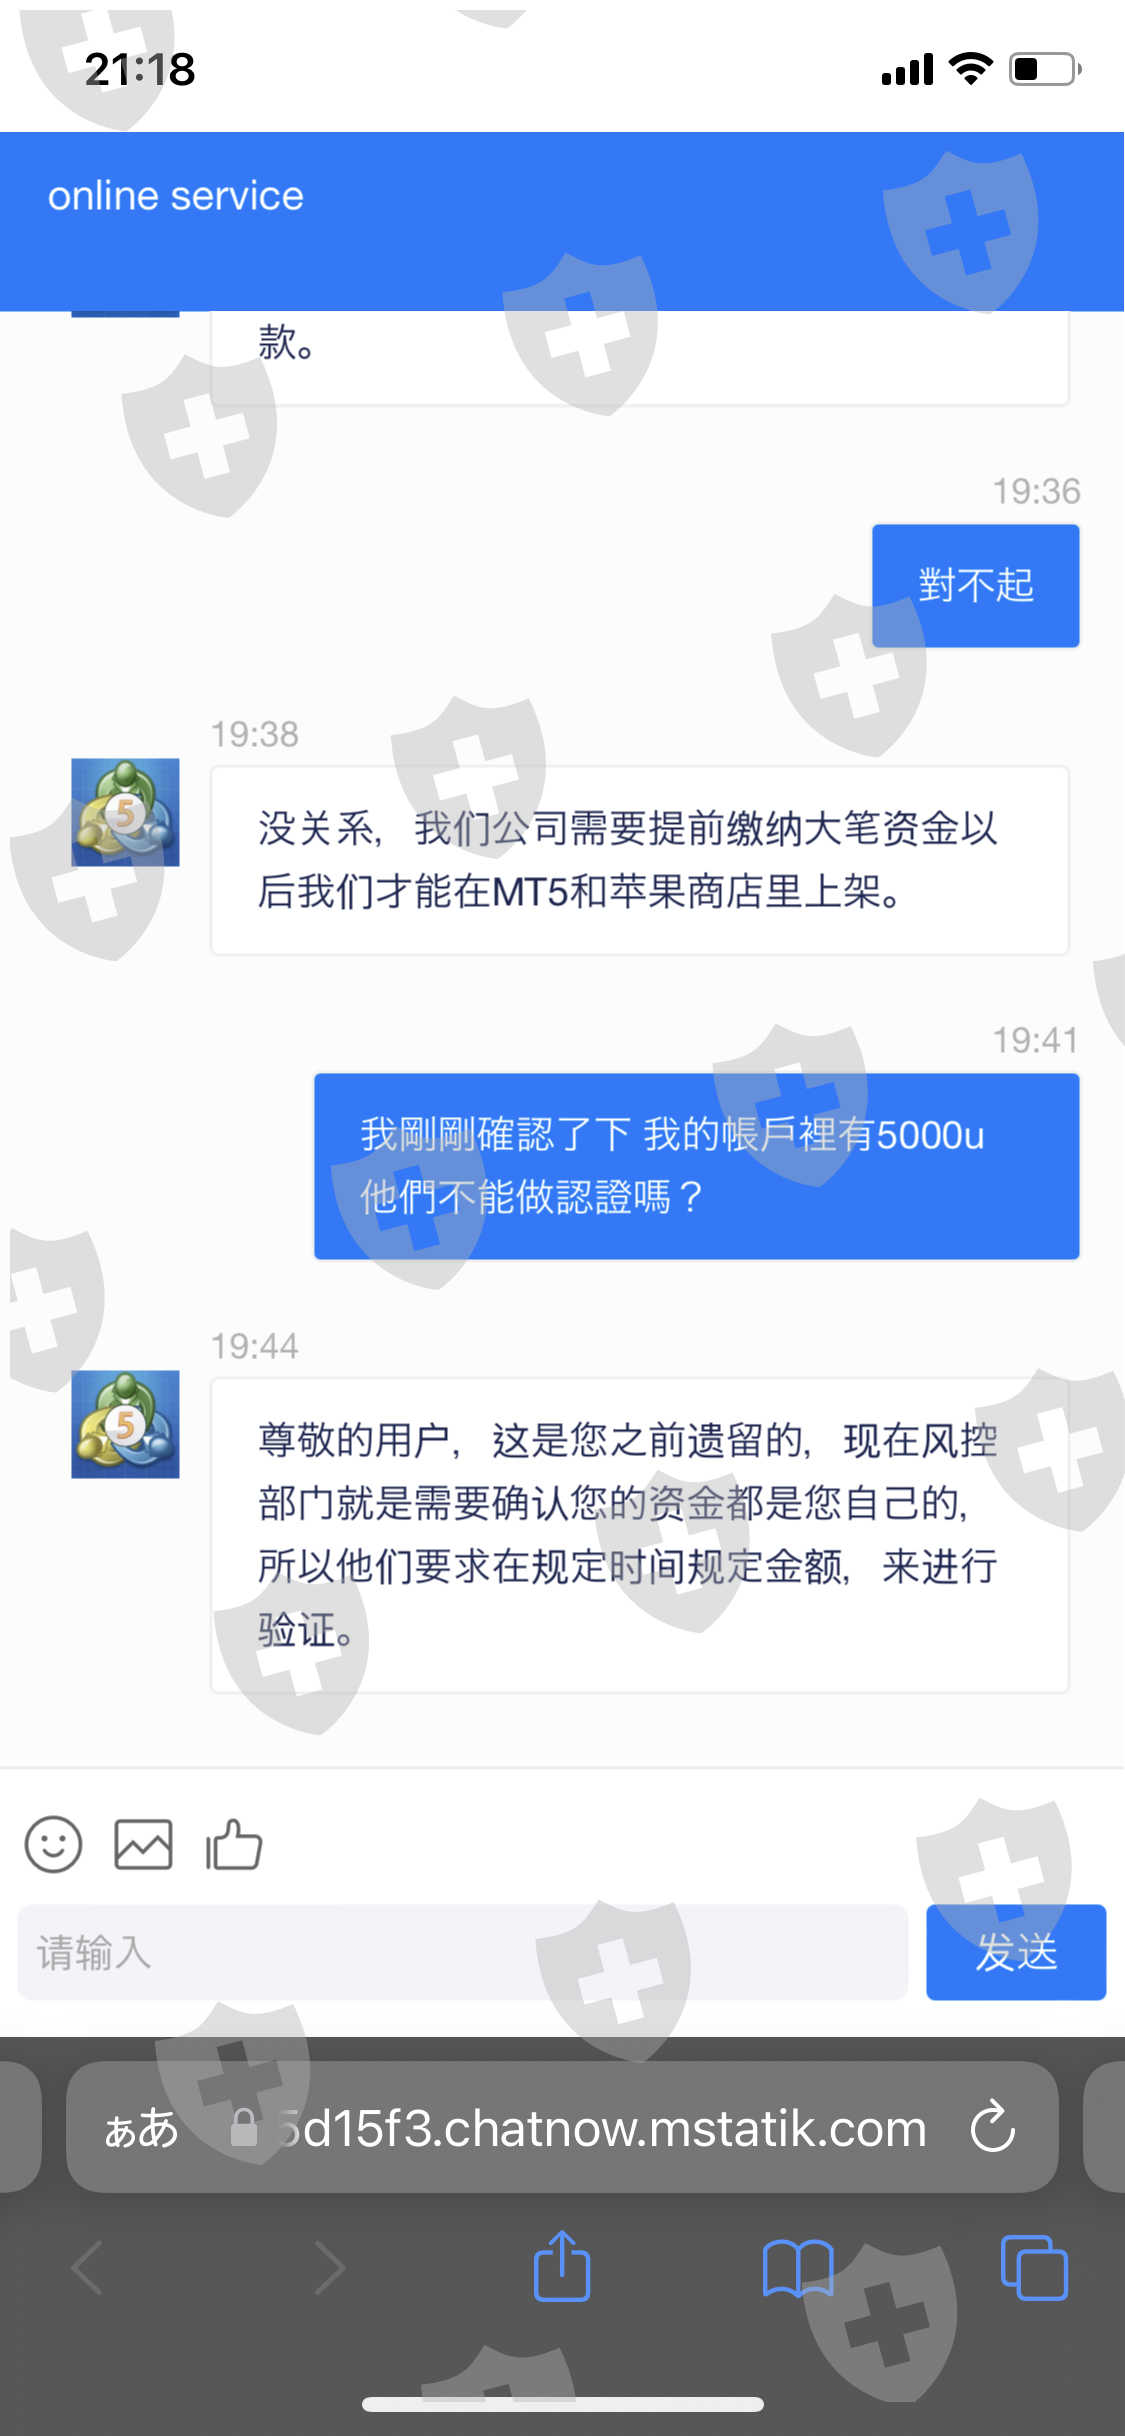Tap the chatnow.mstatik.com address bar
Image resolution: width=1125 pixels, height=2436 pixels.
pyautogui.click(x=562, y=2127)
